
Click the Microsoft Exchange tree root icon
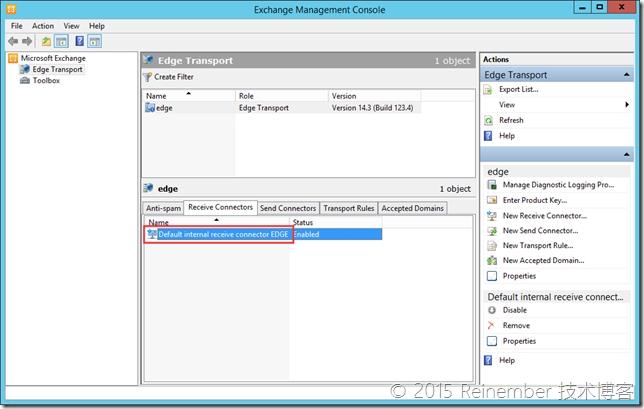[x=13, y=58]
